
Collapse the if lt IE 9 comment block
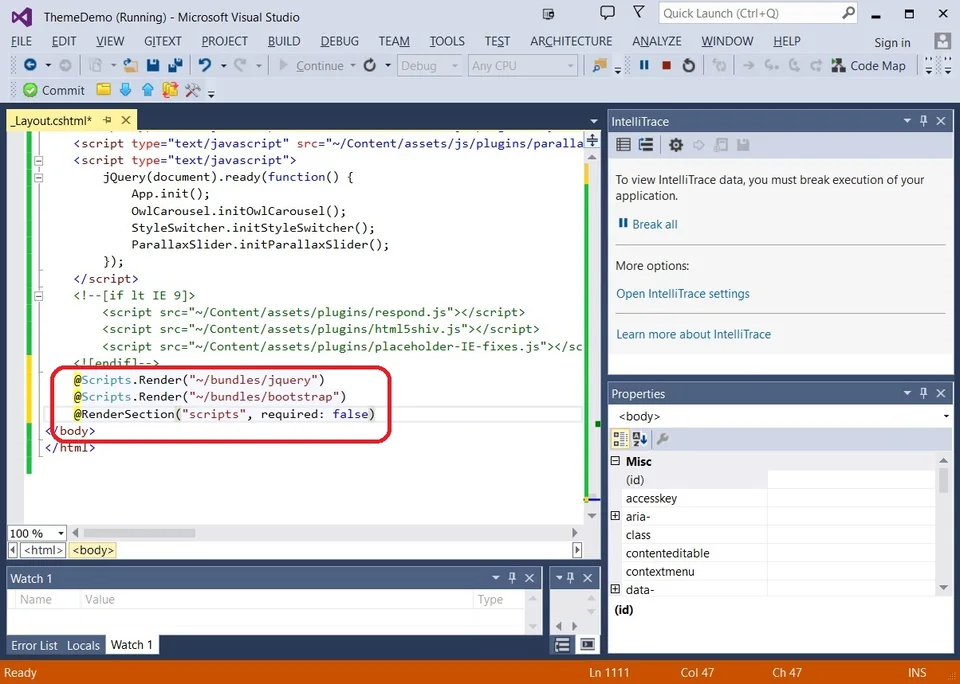click(x=39, y=296)
